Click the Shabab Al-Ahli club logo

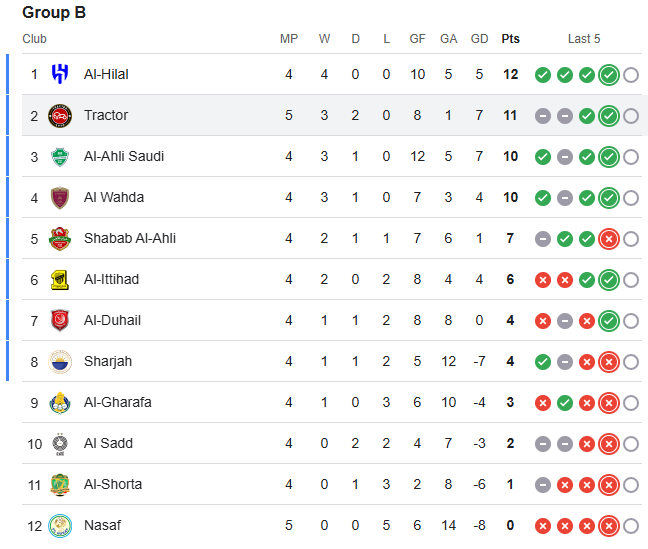tap(60, 238)
